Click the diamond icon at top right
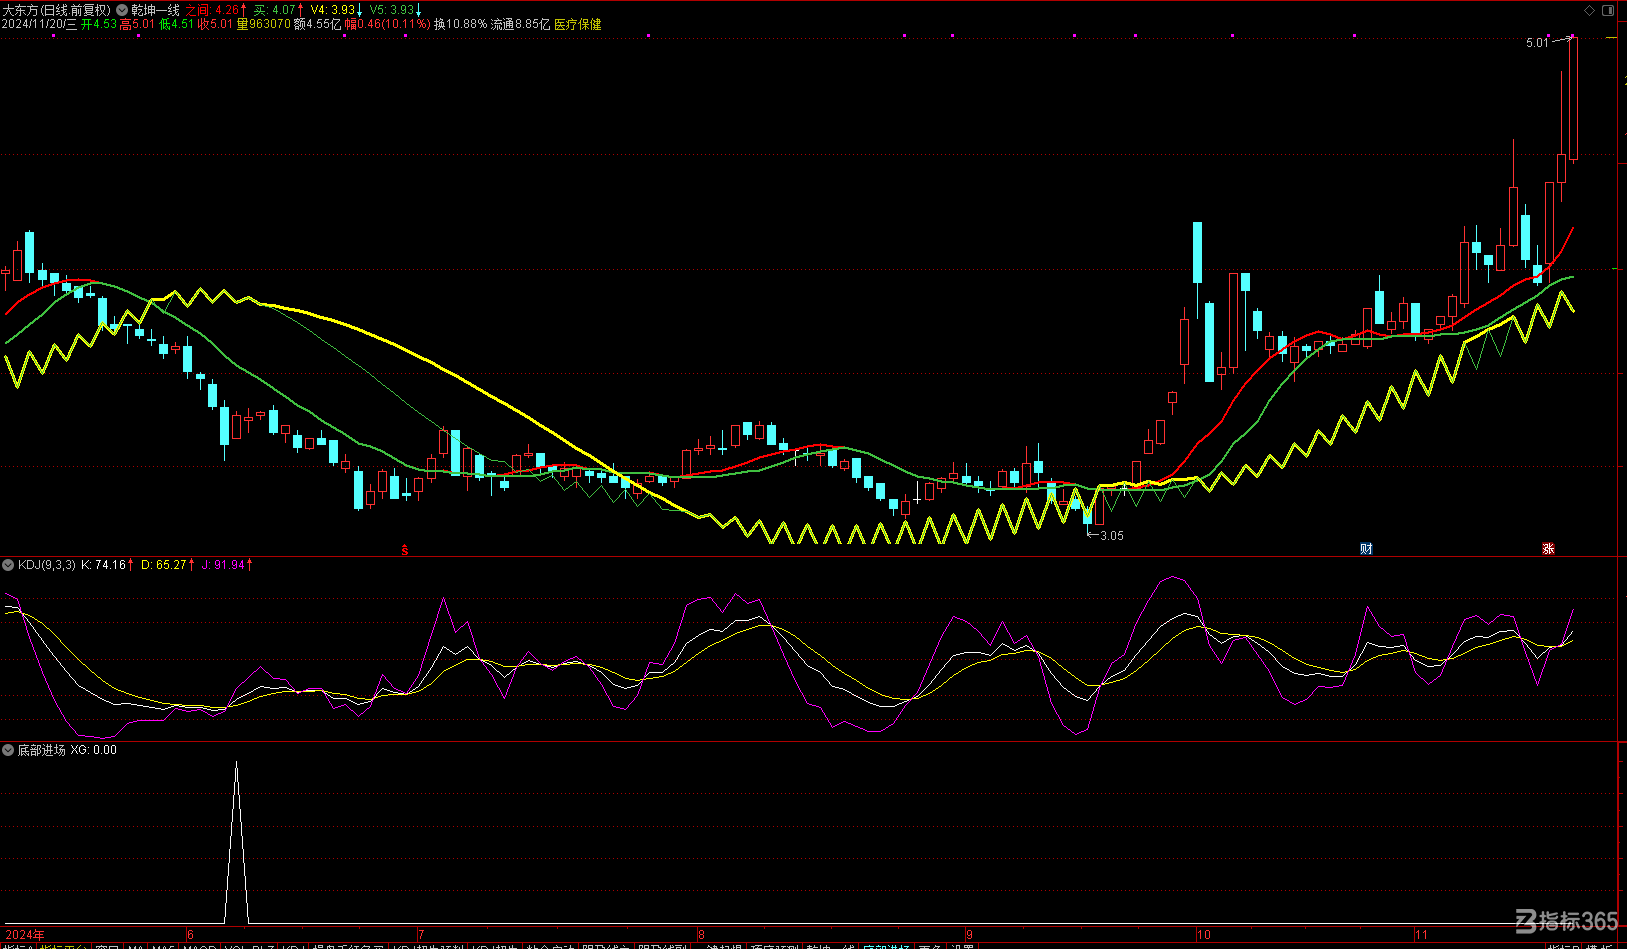Viewport: 1627px width, 949px height. point(1591,10)
